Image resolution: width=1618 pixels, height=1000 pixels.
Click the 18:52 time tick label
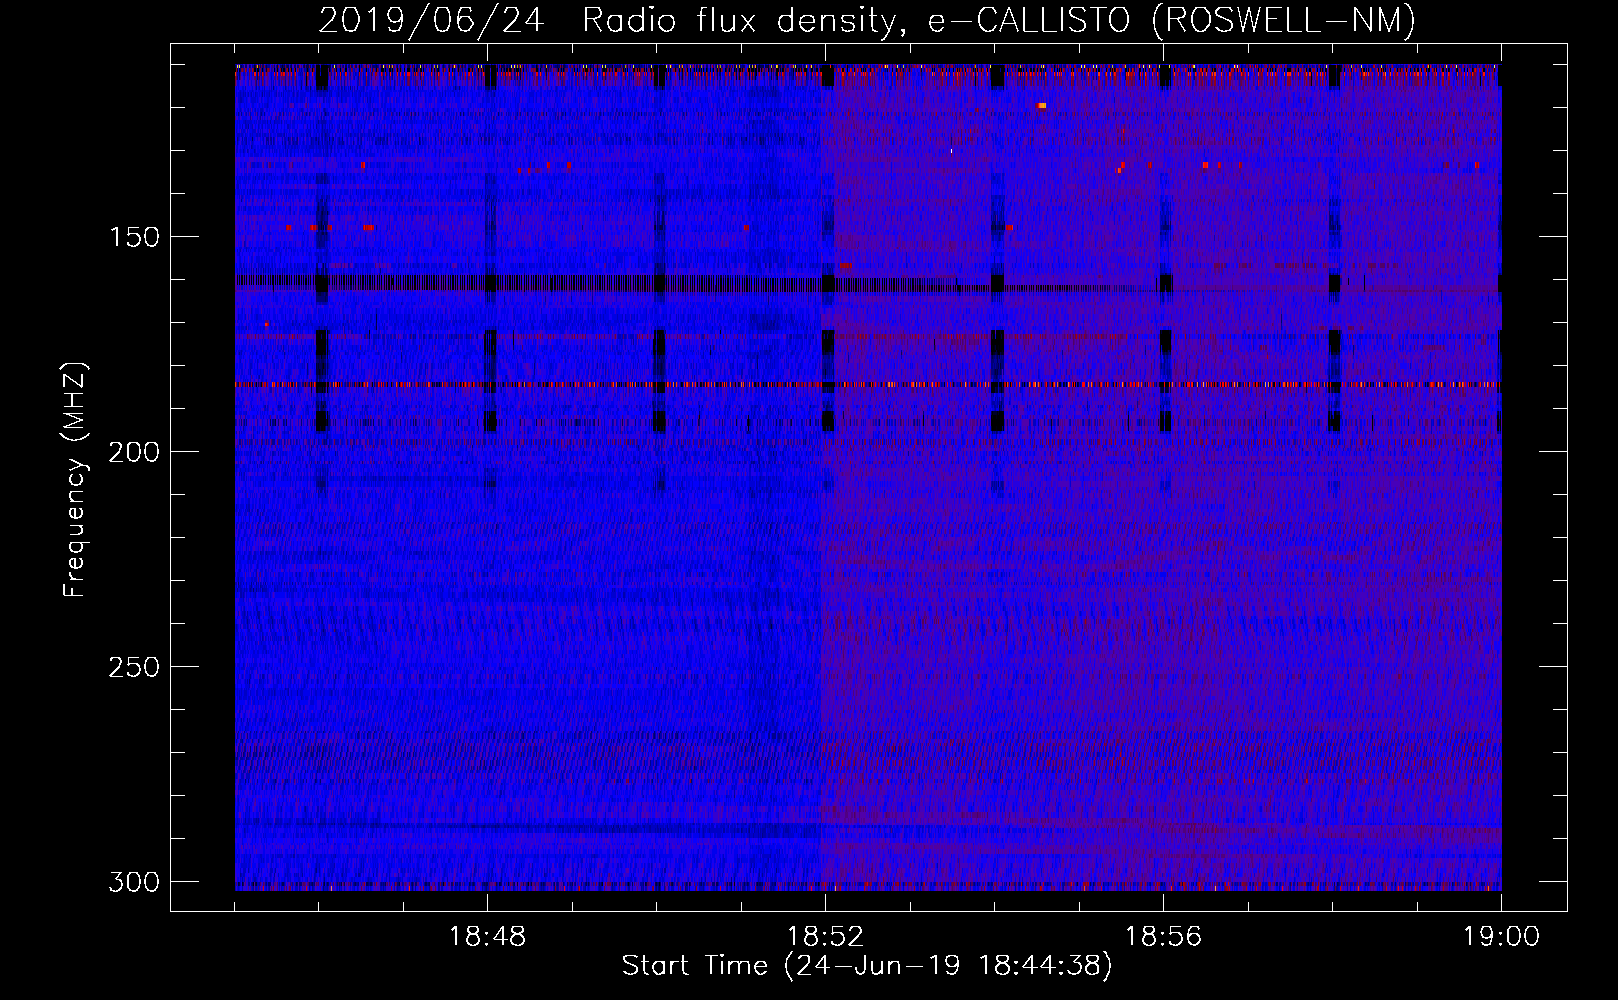(x=825, y=937)
